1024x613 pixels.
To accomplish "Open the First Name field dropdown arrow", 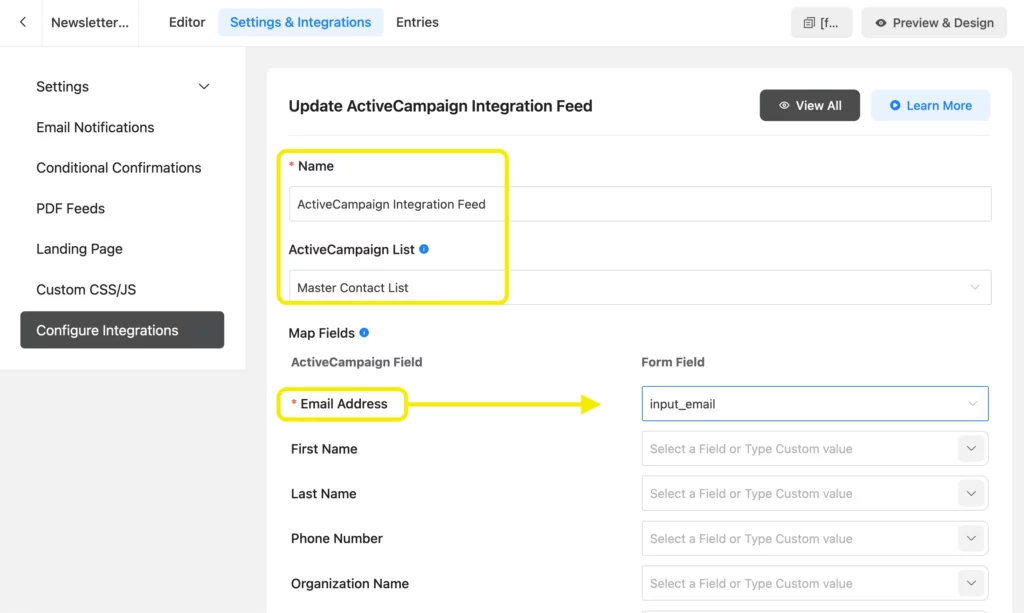I will pyautogui.click(x=971, y=449).
